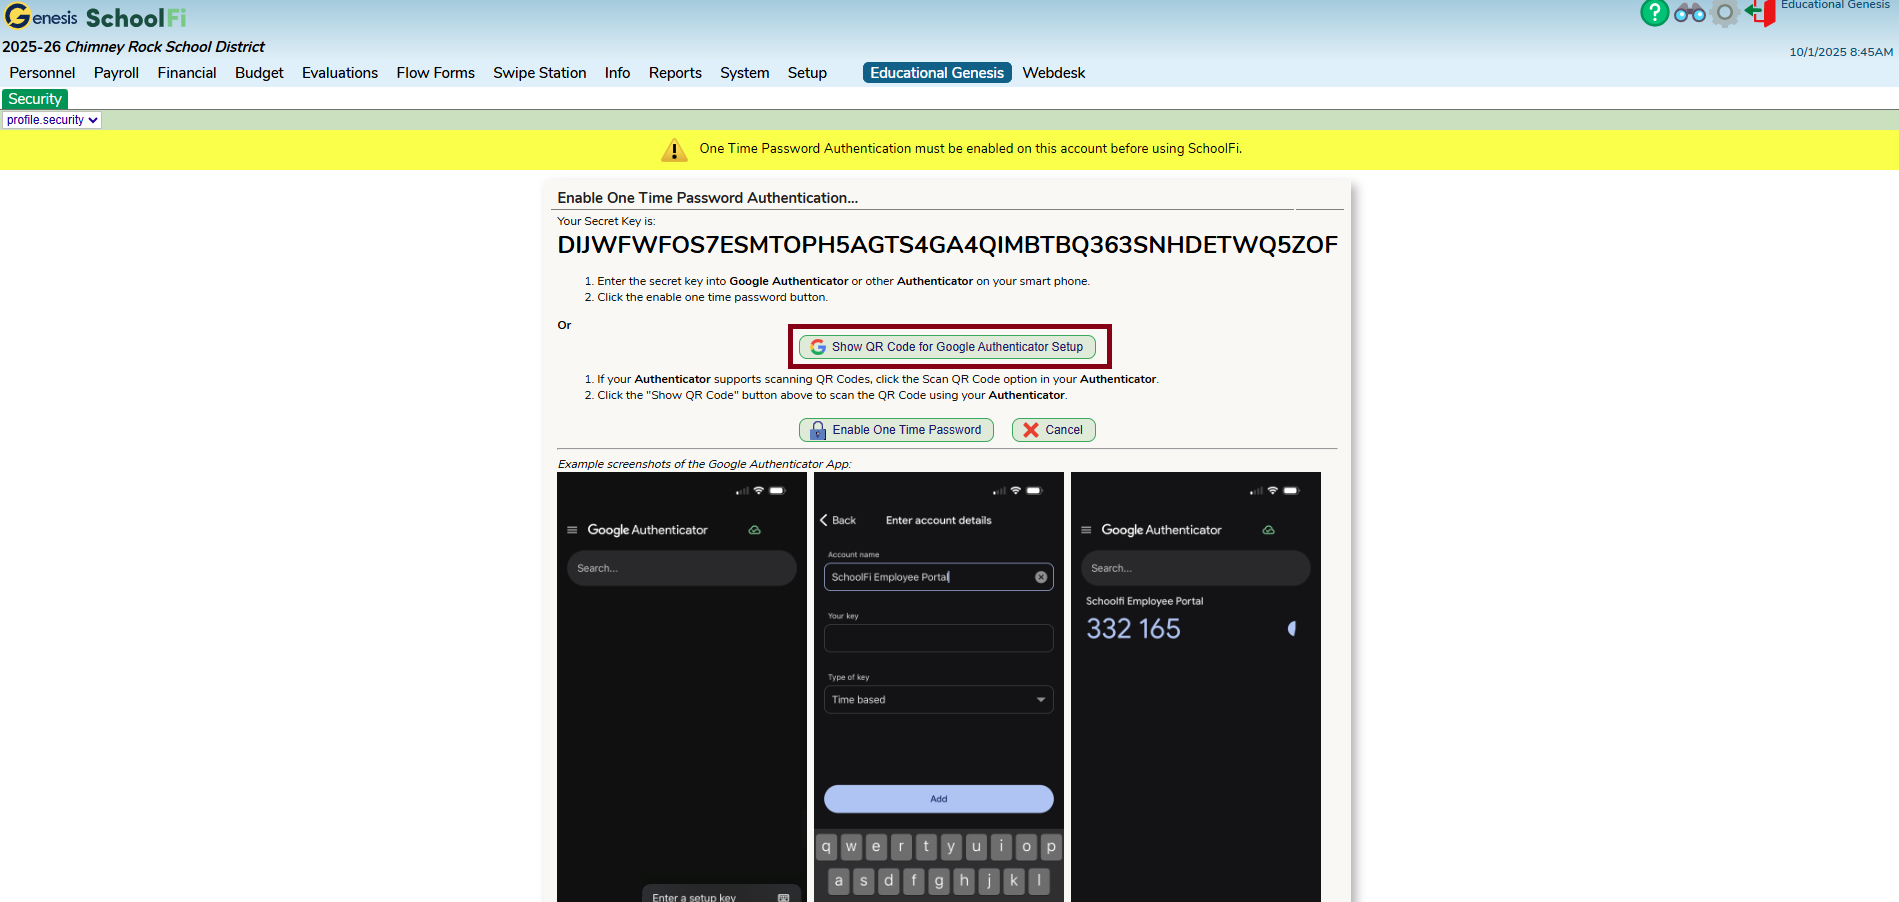Click the Cancel button
Viewport: 1899px width, 902px height.
[1054, 430]
